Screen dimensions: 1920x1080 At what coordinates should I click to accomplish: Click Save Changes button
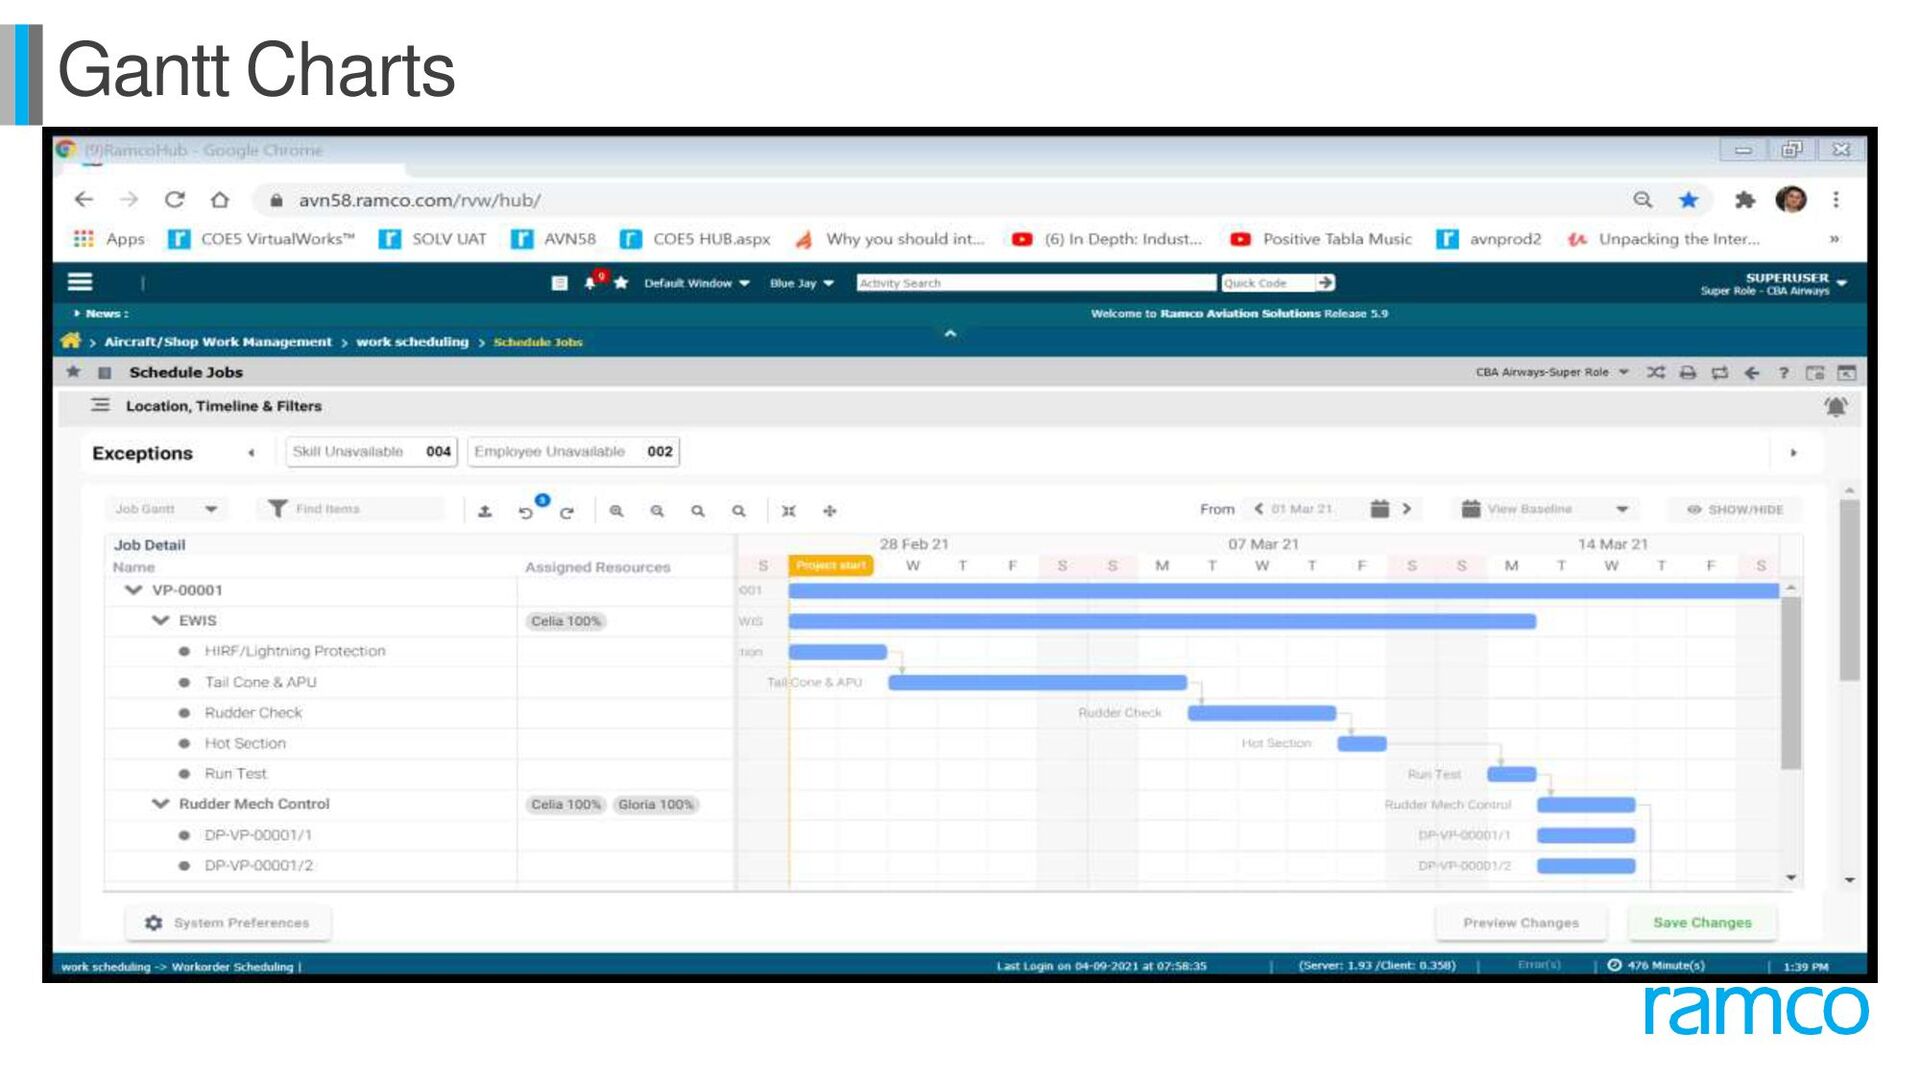[1702, 923]
